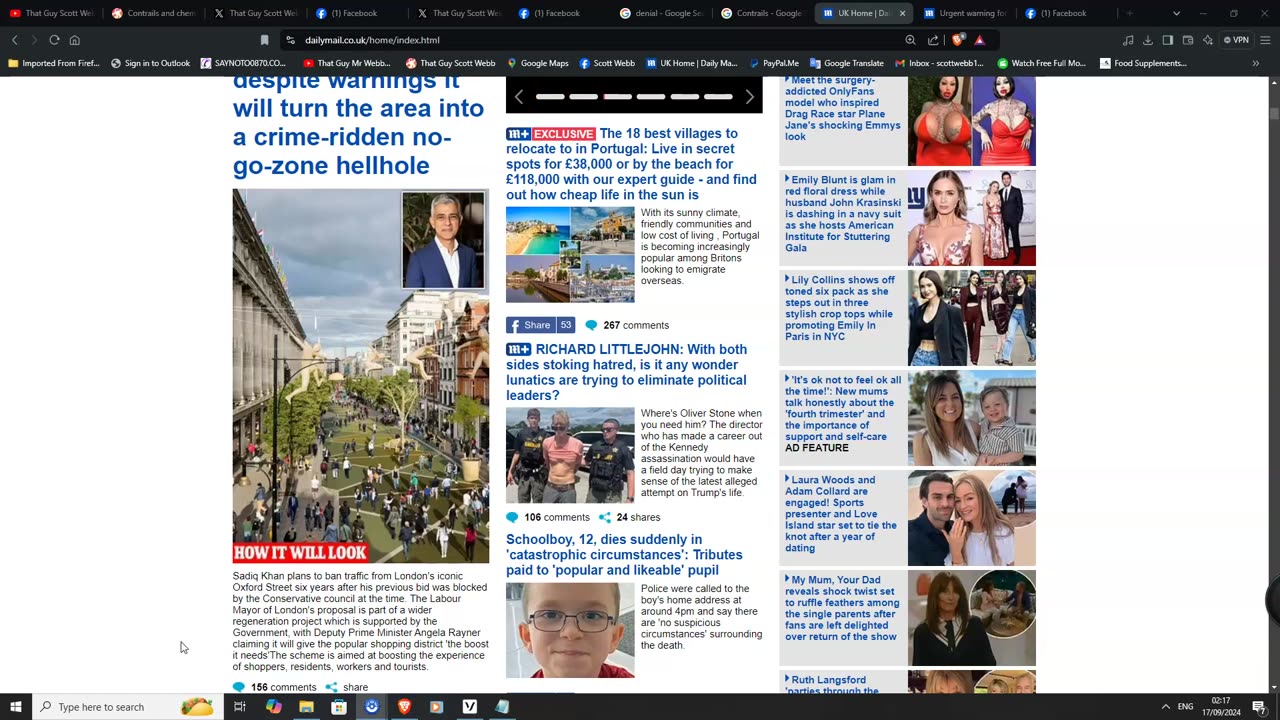Click Facebook Share button with 53 count

tap(540, 325)
